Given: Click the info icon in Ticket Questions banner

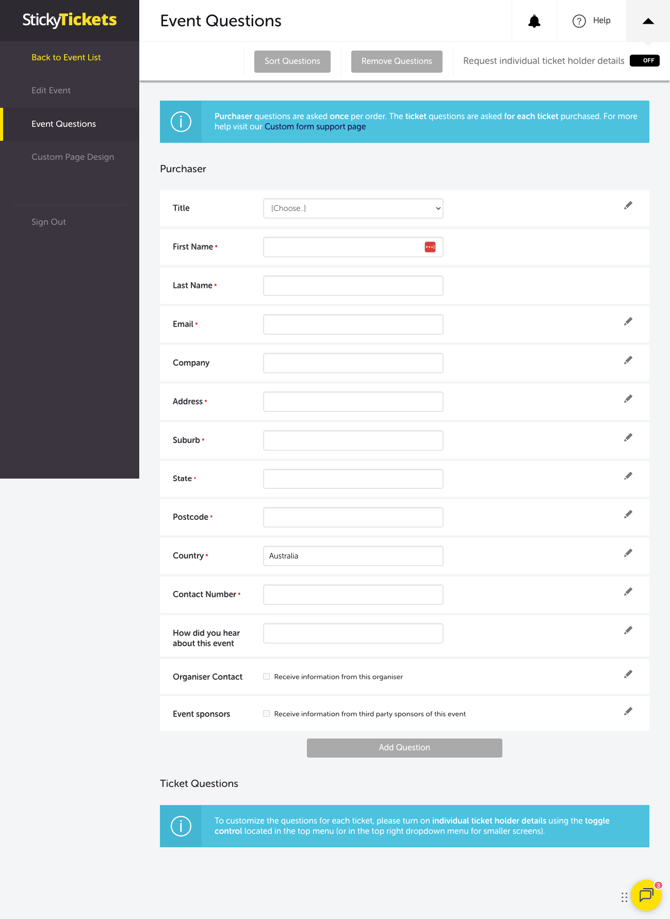Looking at the screenshot, I should tap(181, 826).
